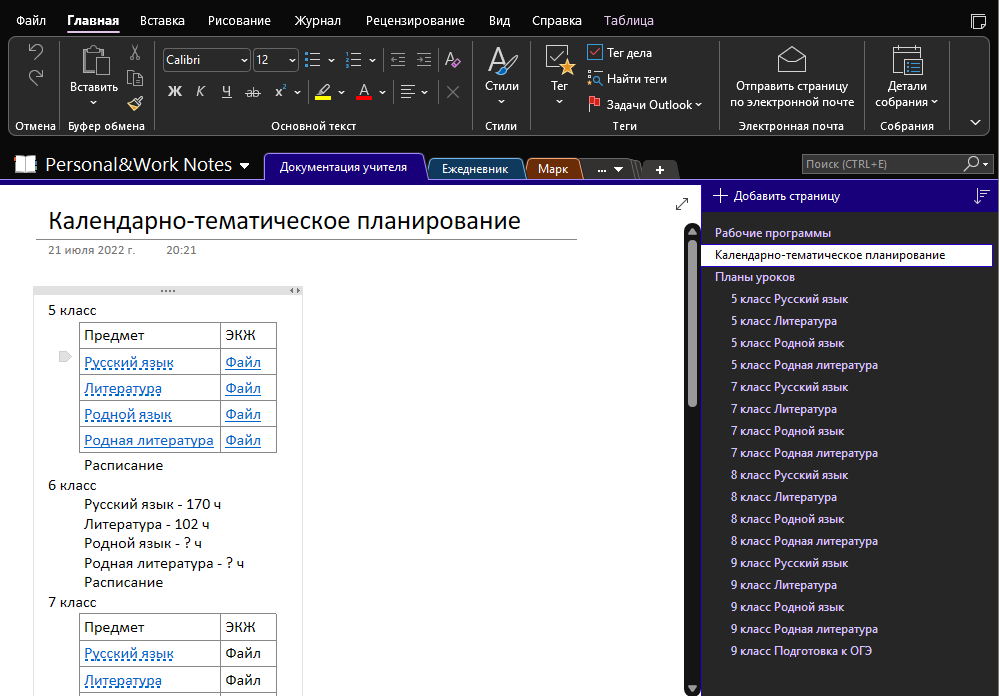Click the Email Page envelope icon
999x696 pixels.
[x=792, y=59]
